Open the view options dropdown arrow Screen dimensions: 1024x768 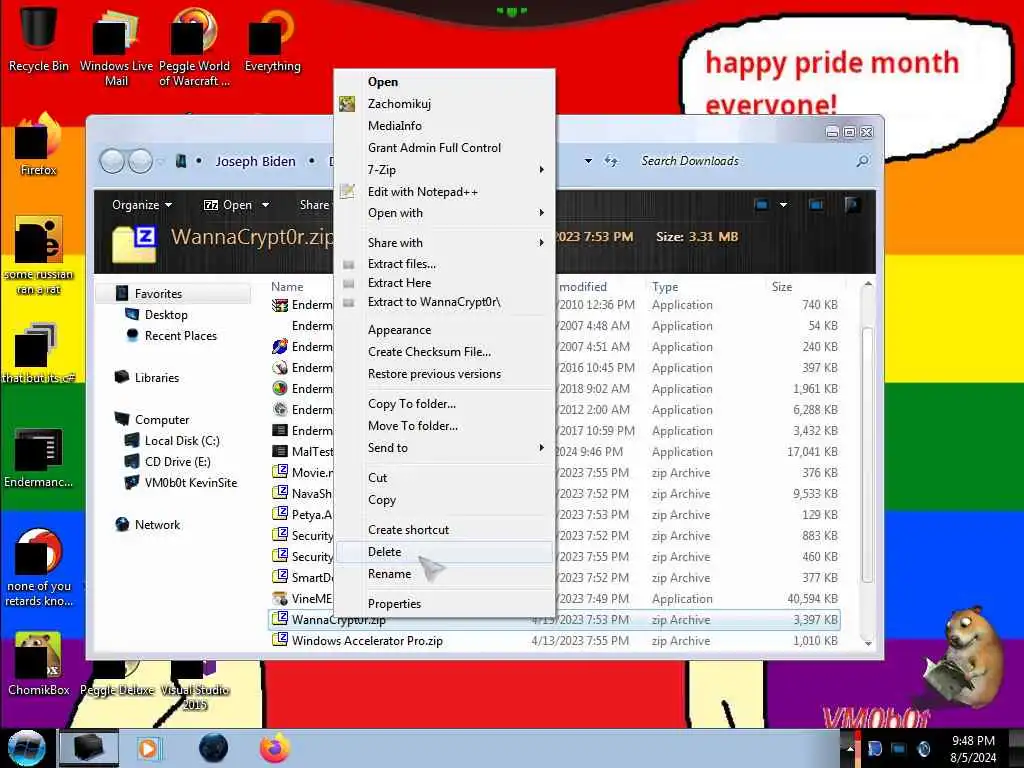(783, 204)
